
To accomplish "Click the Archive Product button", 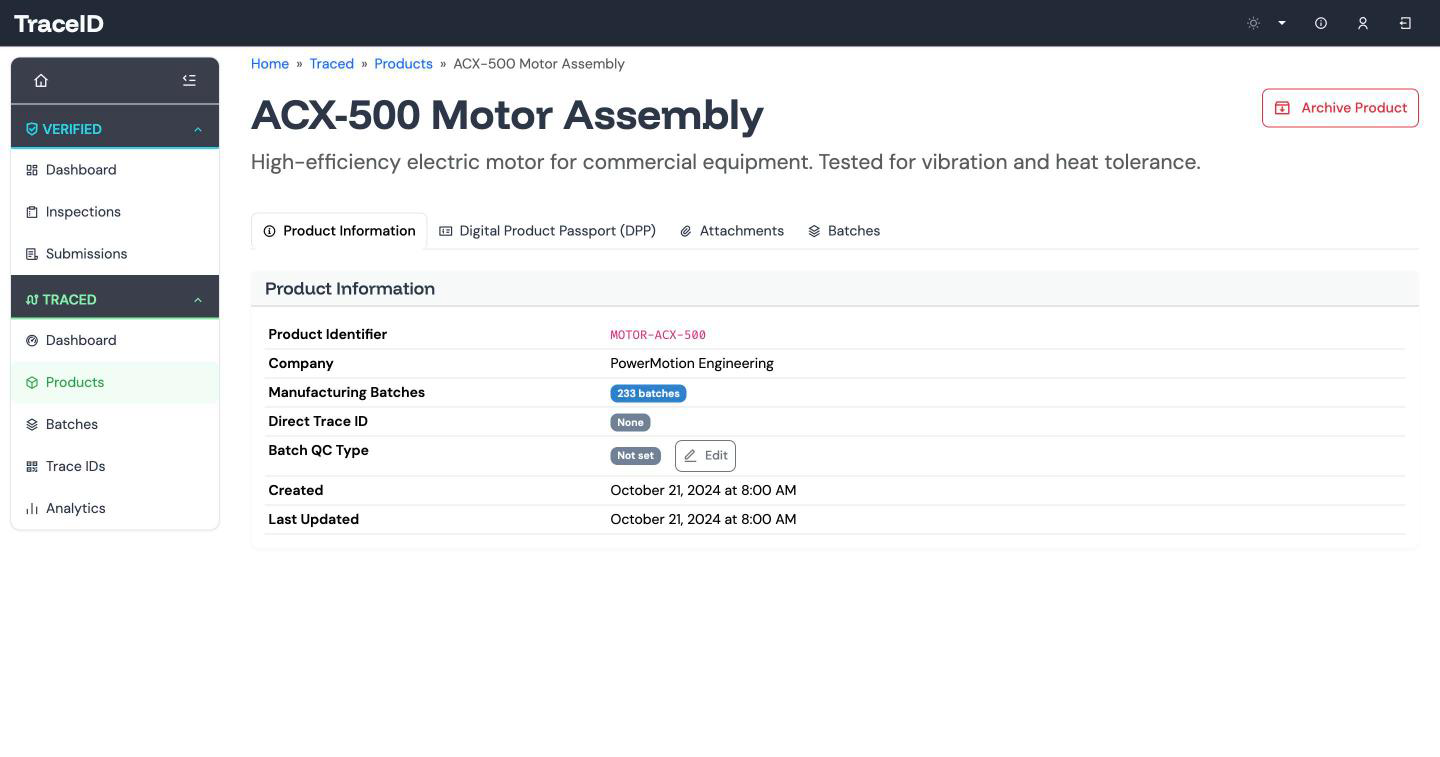I will point(1340,108).
